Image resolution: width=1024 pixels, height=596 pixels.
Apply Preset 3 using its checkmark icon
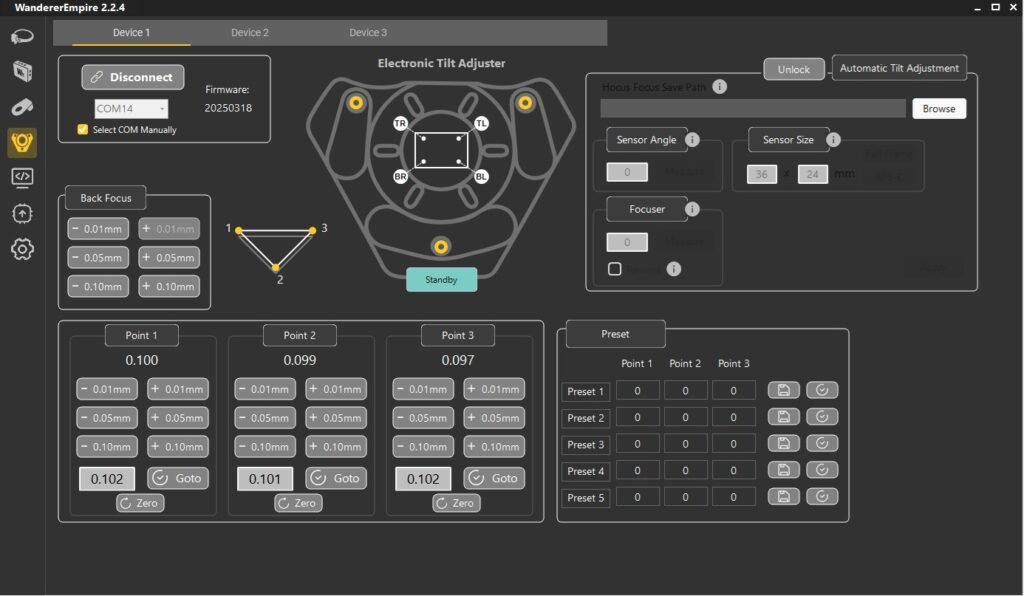click(822, 443)
